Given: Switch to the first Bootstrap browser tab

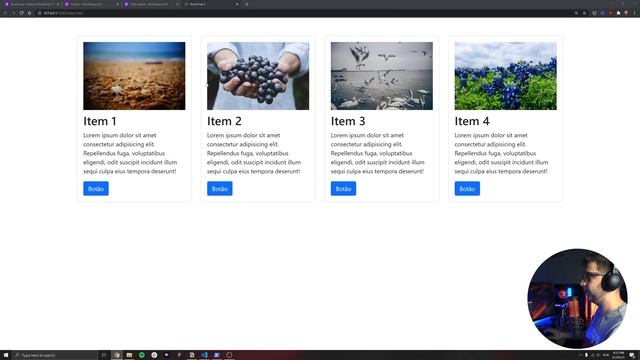Looking at the screenshot, I should (x=31, y=4).
